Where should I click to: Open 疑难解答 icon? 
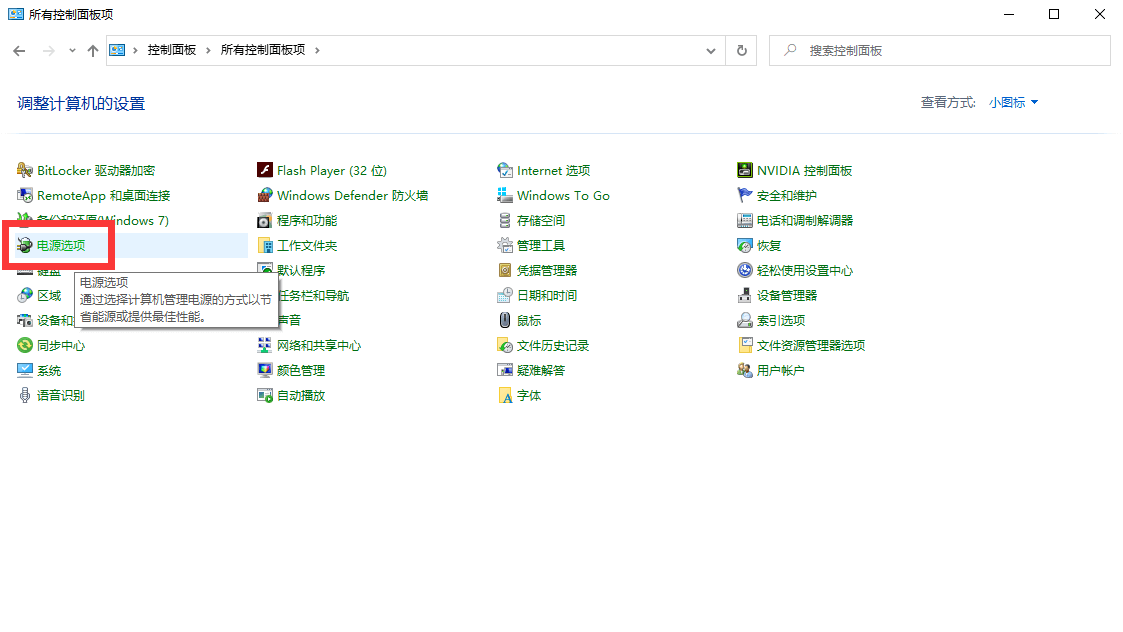(505, 370)
